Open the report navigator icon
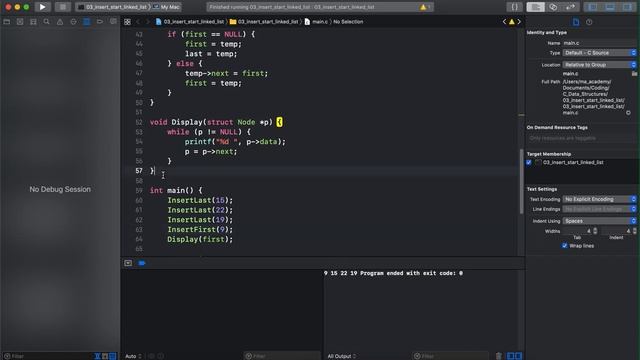This screenshot has width=640, height=360. click(113, 22)
